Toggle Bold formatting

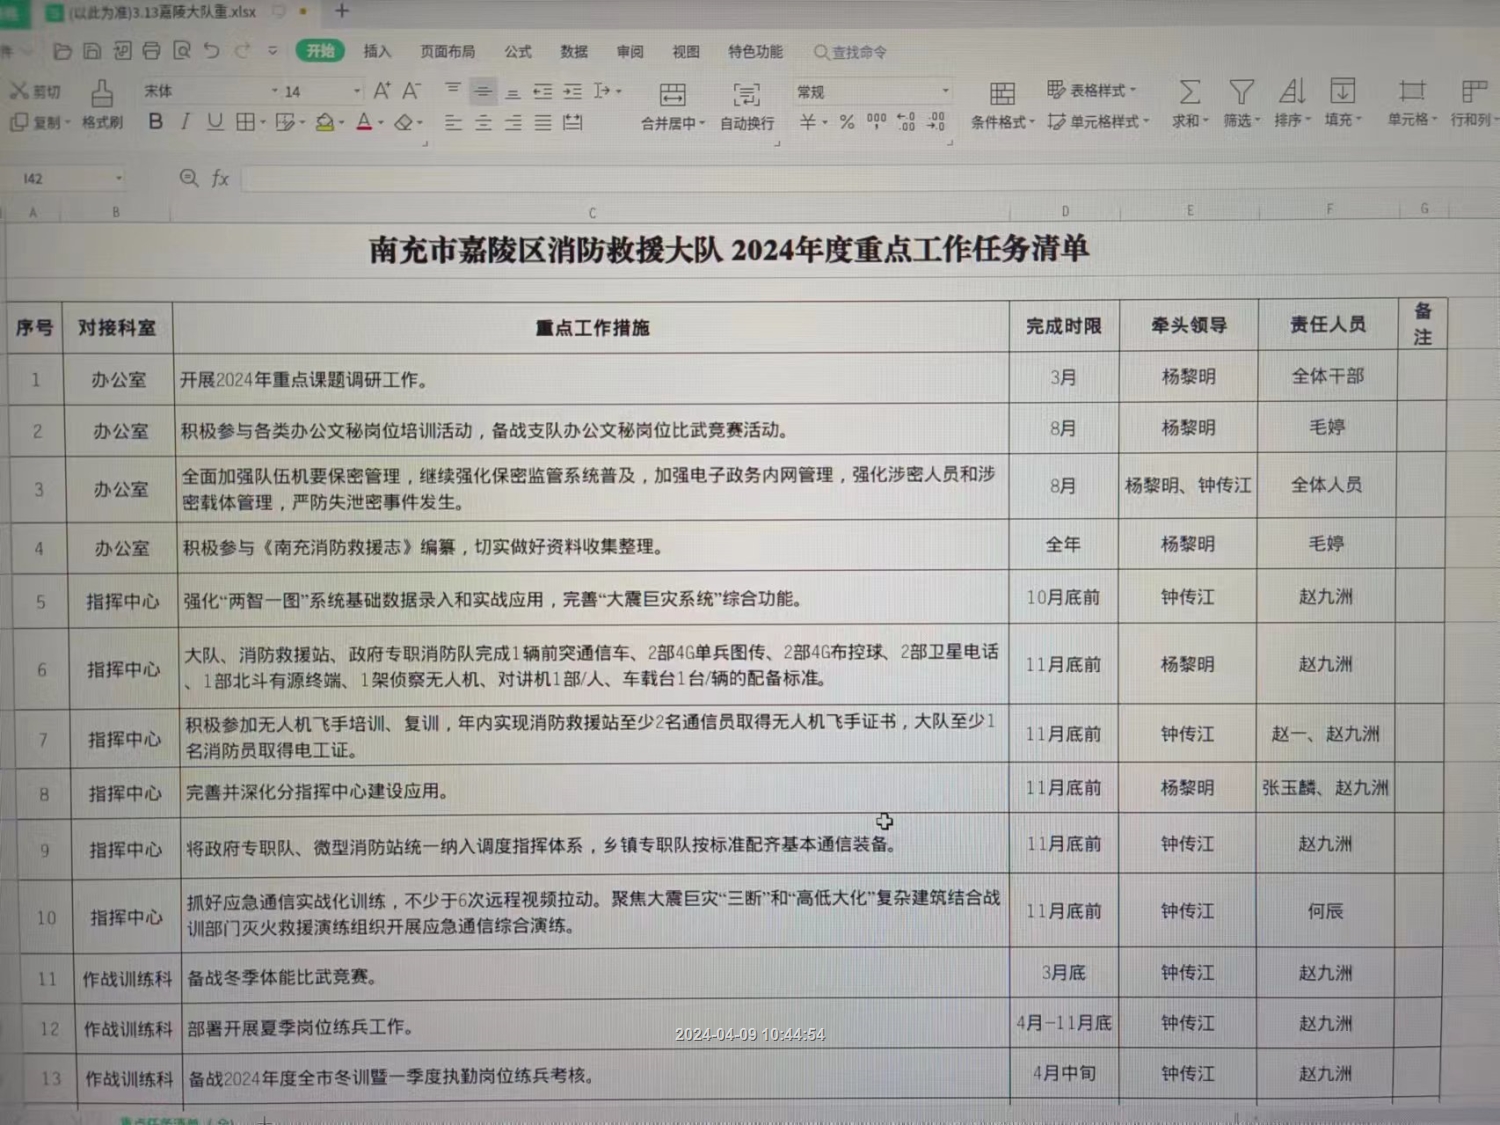tap(155, 122)
